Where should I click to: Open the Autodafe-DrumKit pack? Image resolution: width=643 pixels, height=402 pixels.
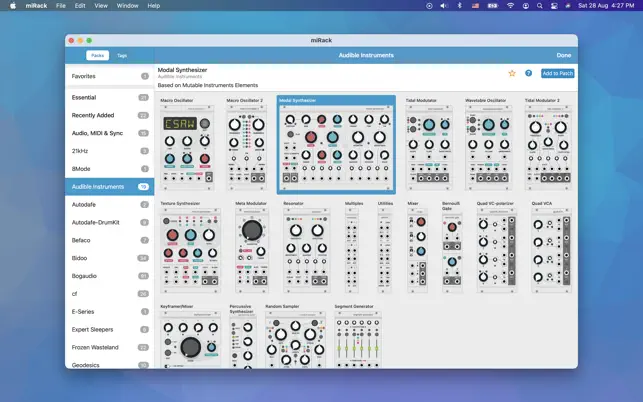(x=109, y=222)
